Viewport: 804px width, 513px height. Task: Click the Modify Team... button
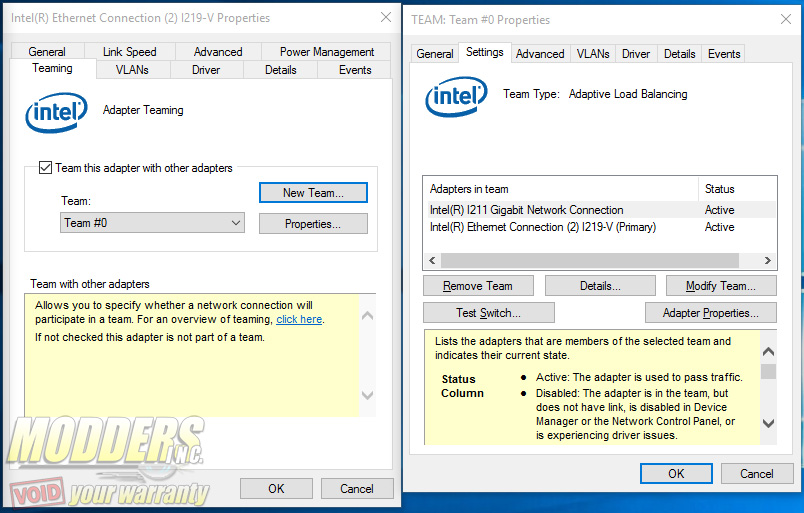[721, 286]
